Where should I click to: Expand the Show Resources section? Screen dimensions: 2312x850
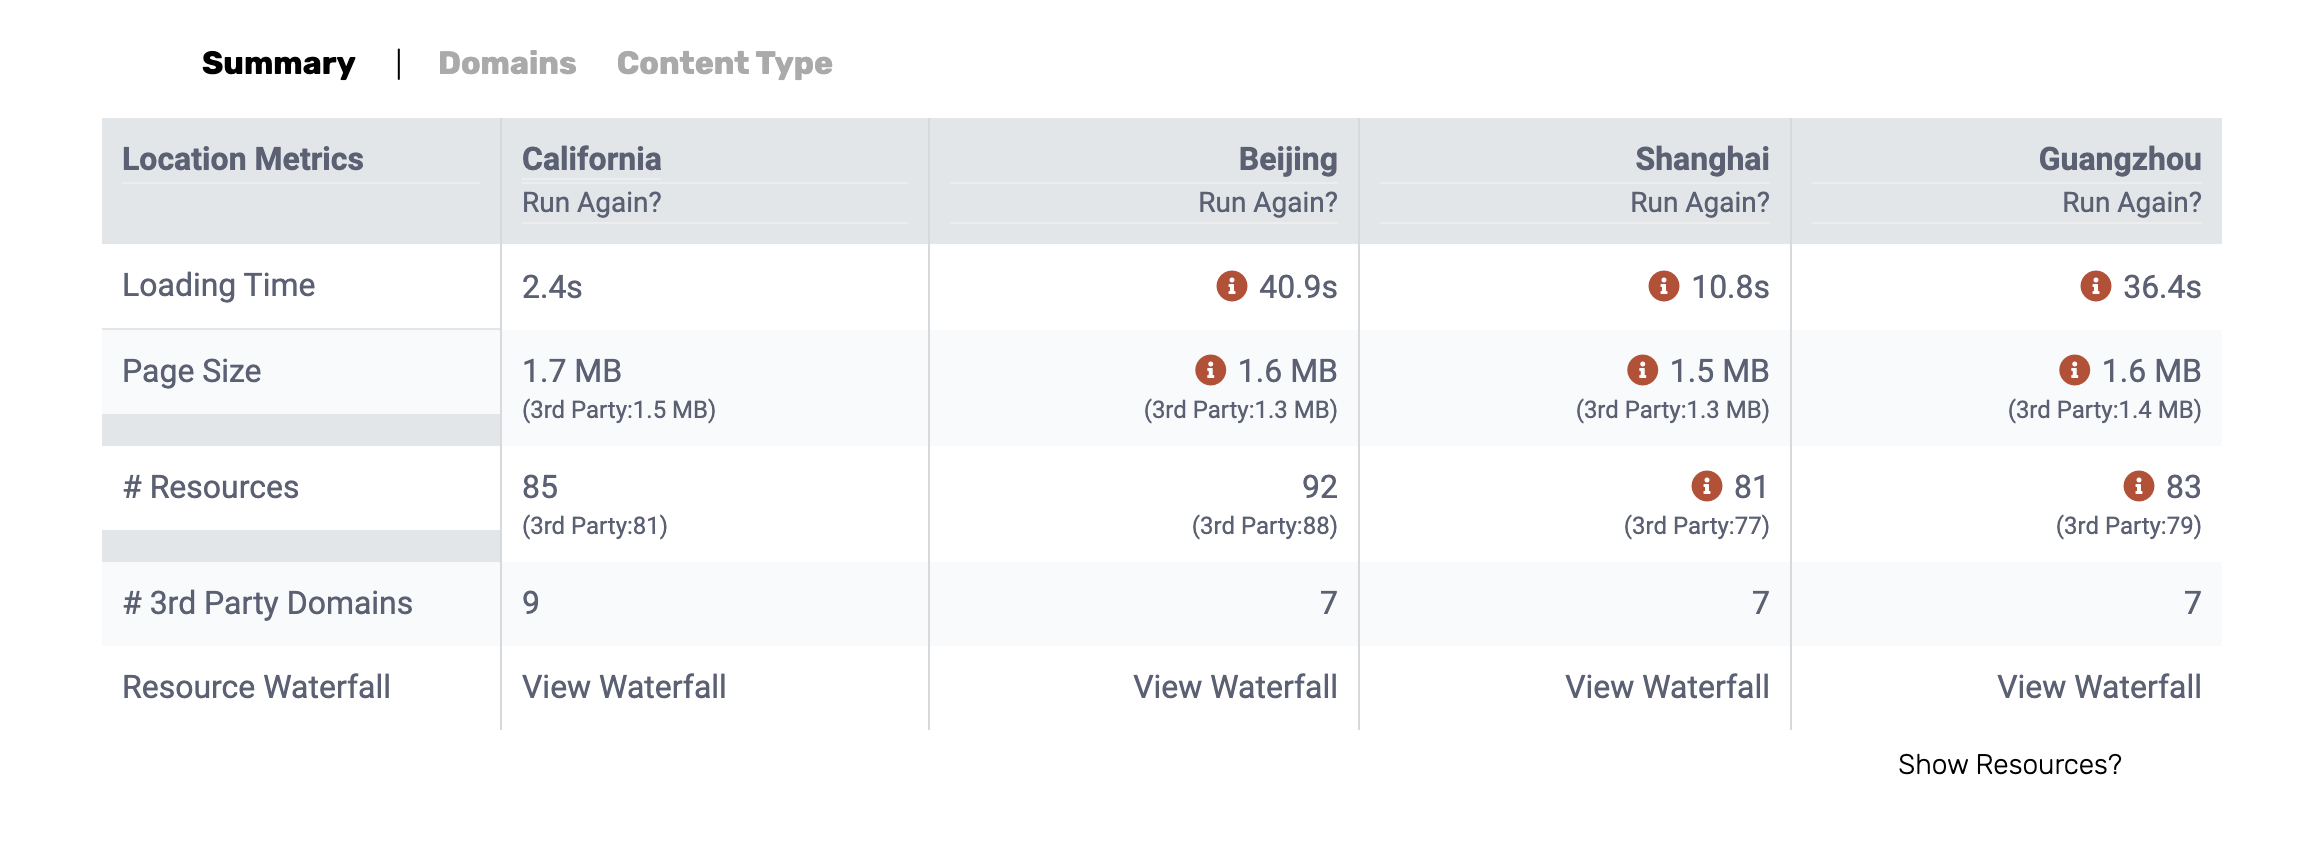pos(2009,764)
